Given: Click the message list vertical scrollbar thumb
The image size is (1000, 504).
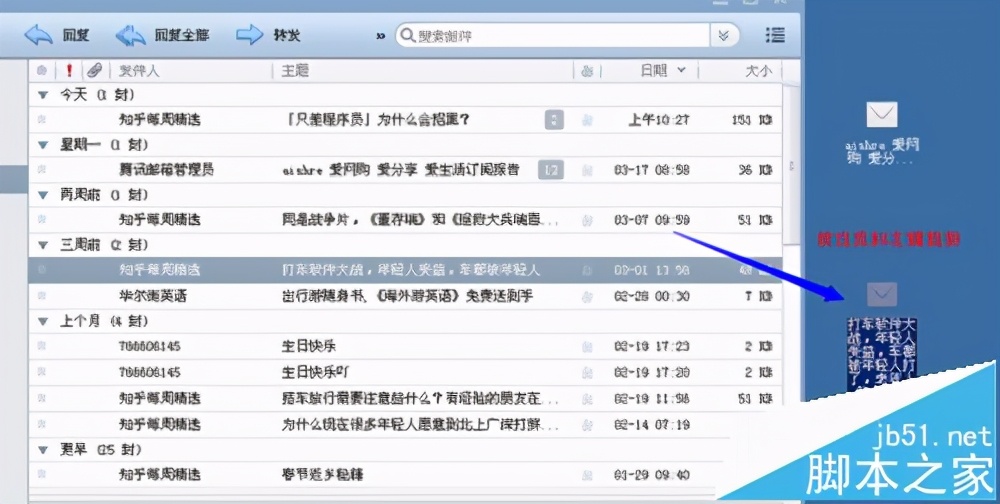Looking at the screenshot, I should click(x=791, y=166).
